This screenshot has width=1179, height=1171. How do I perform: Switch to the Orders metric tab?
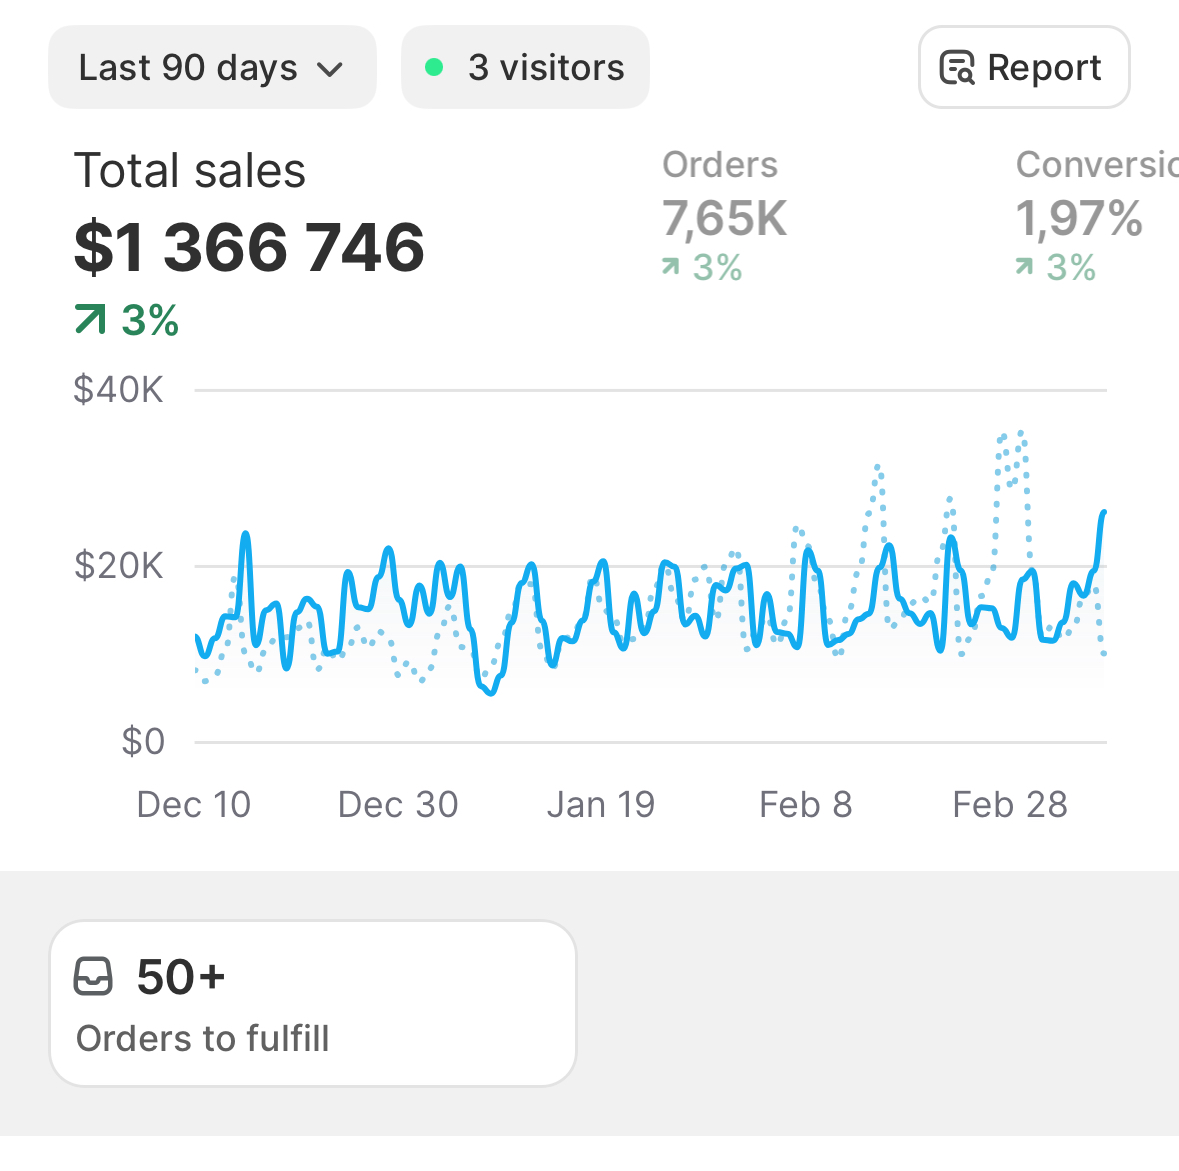click(x=724, y=216)
